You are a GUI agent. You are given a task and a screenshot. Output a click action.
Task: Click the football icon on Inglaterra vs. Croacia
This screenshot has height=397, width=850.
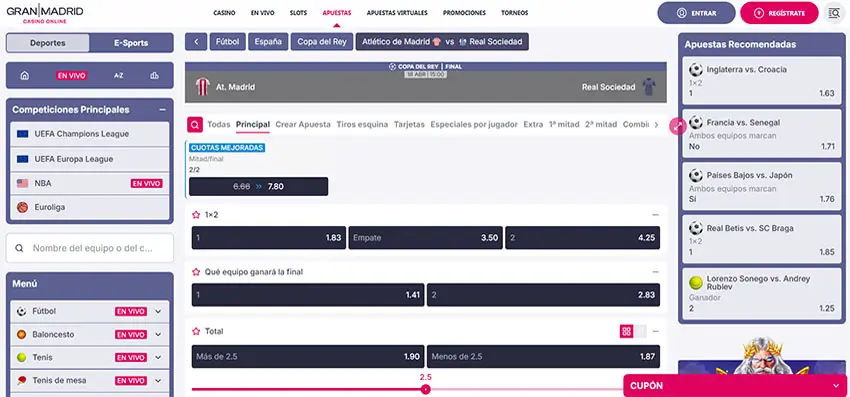696,69
